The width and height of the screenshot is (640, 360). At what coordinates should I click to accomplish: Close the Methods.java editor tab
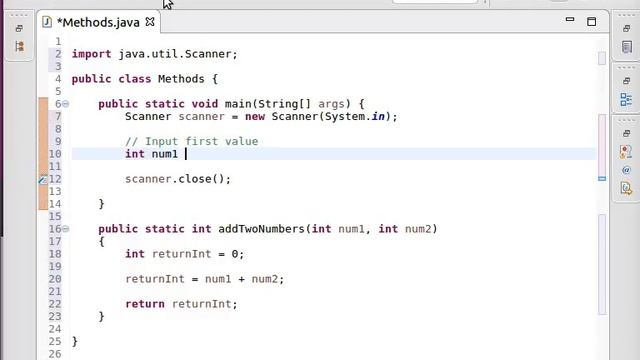click(150, 22)
